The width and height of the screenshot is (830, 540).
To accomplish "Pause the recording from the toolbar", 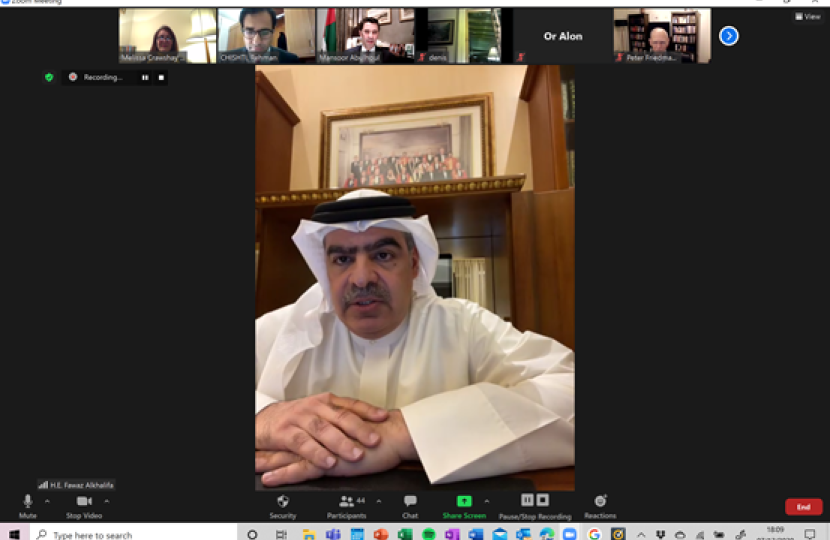I will tap(527, 500).
